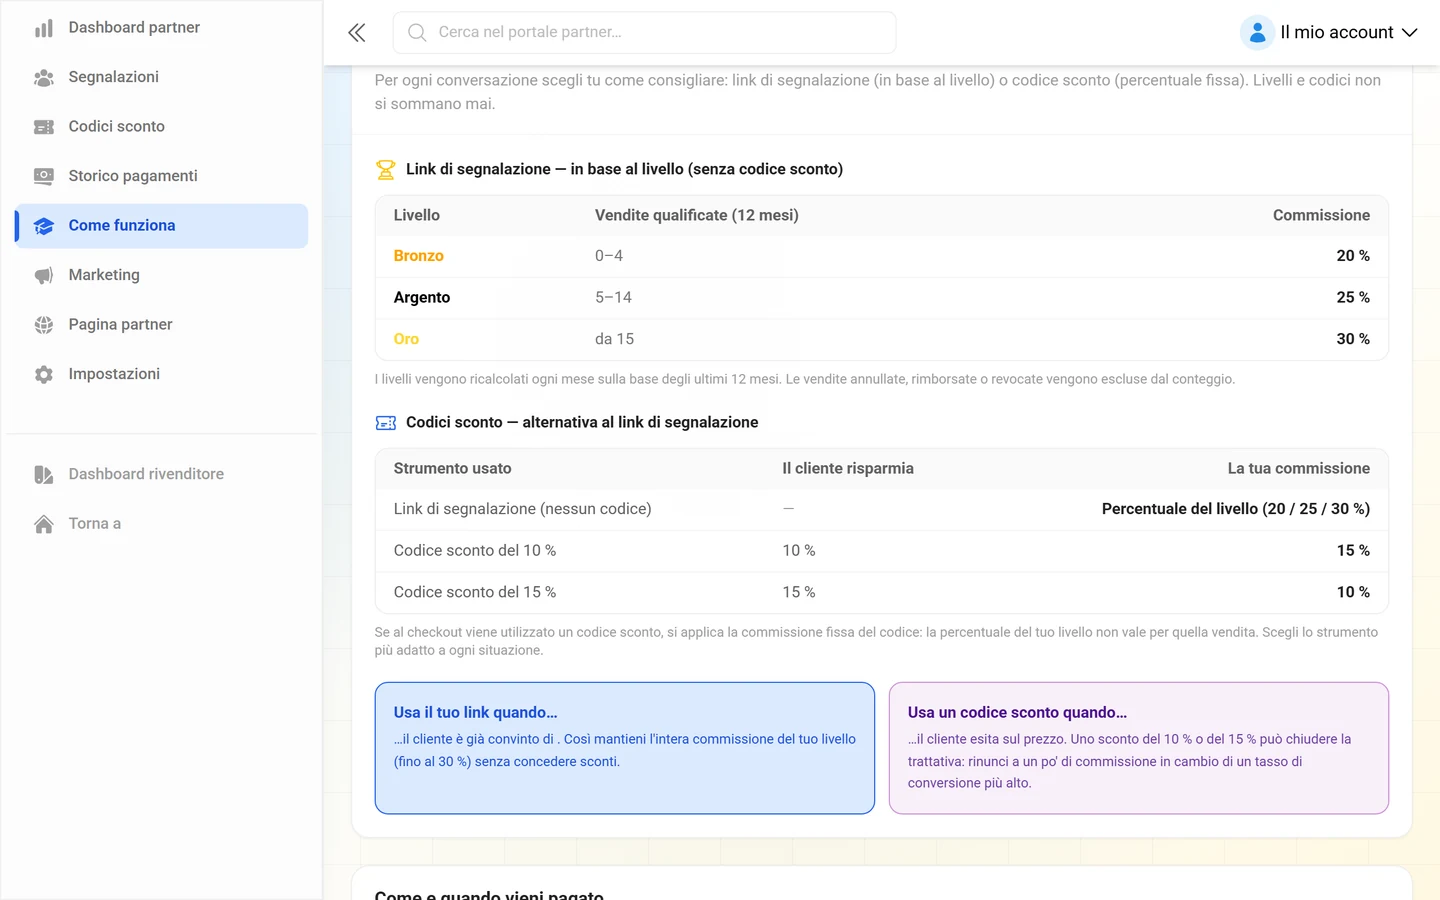The height and width of the screenshot is (900, 1440).
Task: Click the La tua commissione column header
Action: click(1299, 468)
